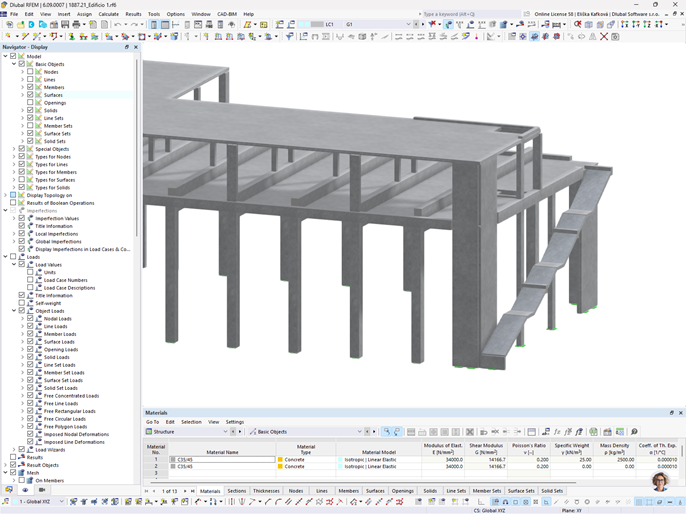Switch to the Thicknesses tab
This screenshot has height=514, width=686.
tap(266, 491)
